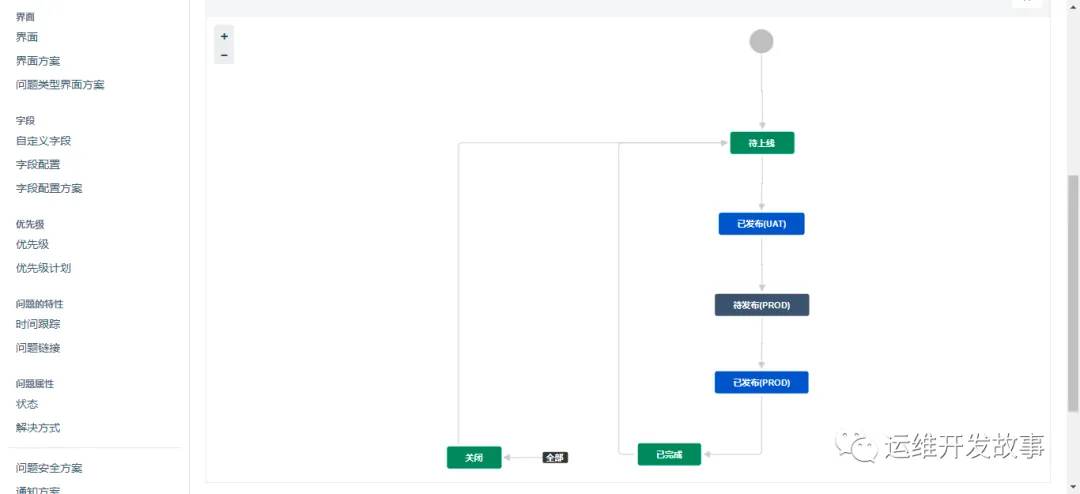1080x494 pixels.
Task: Select the 关闭 status node
Action: (x=473, y=457)
